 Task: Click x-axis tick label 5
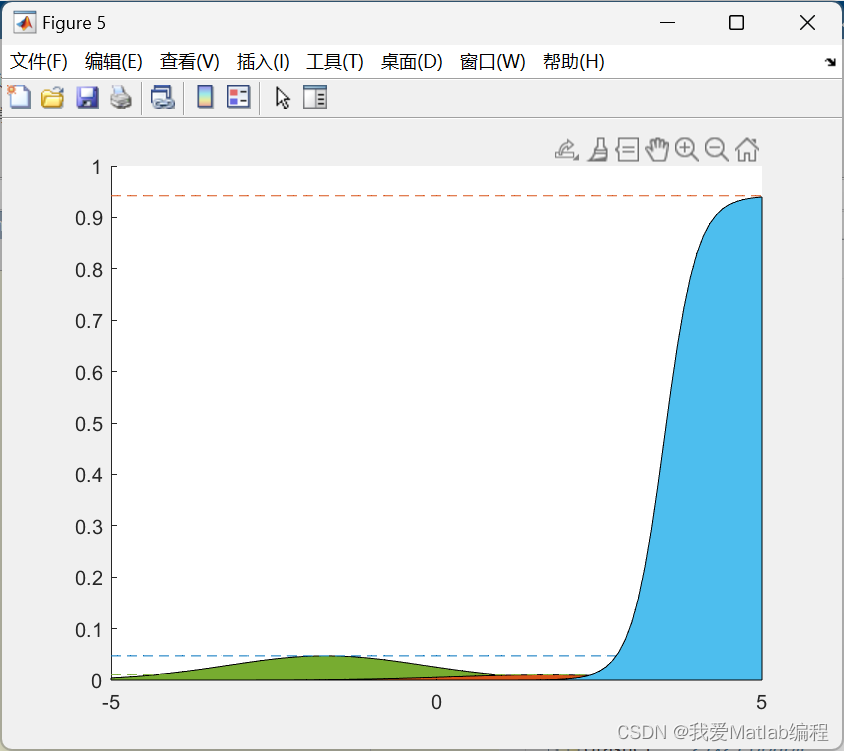tap(761, 702)
